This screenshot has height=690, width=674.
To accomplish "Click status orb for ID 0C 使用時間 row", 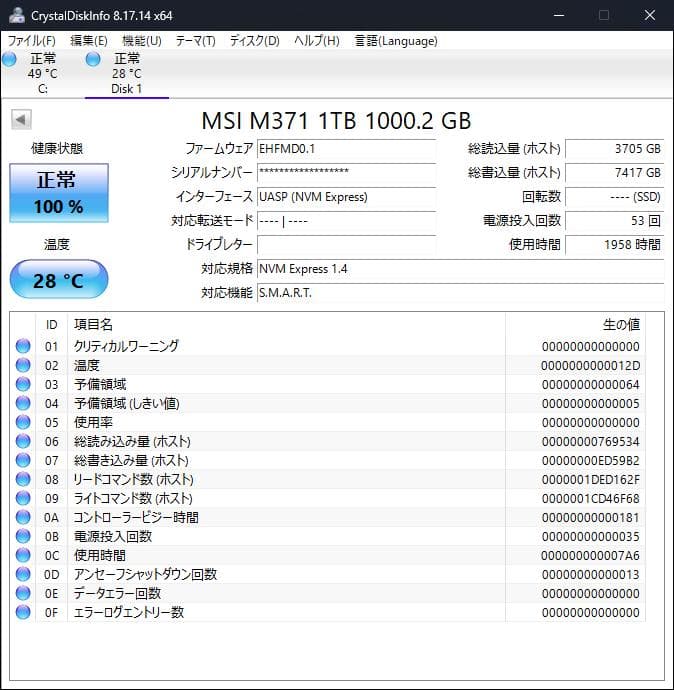I will pyautogui.click(x=23, y=555).
